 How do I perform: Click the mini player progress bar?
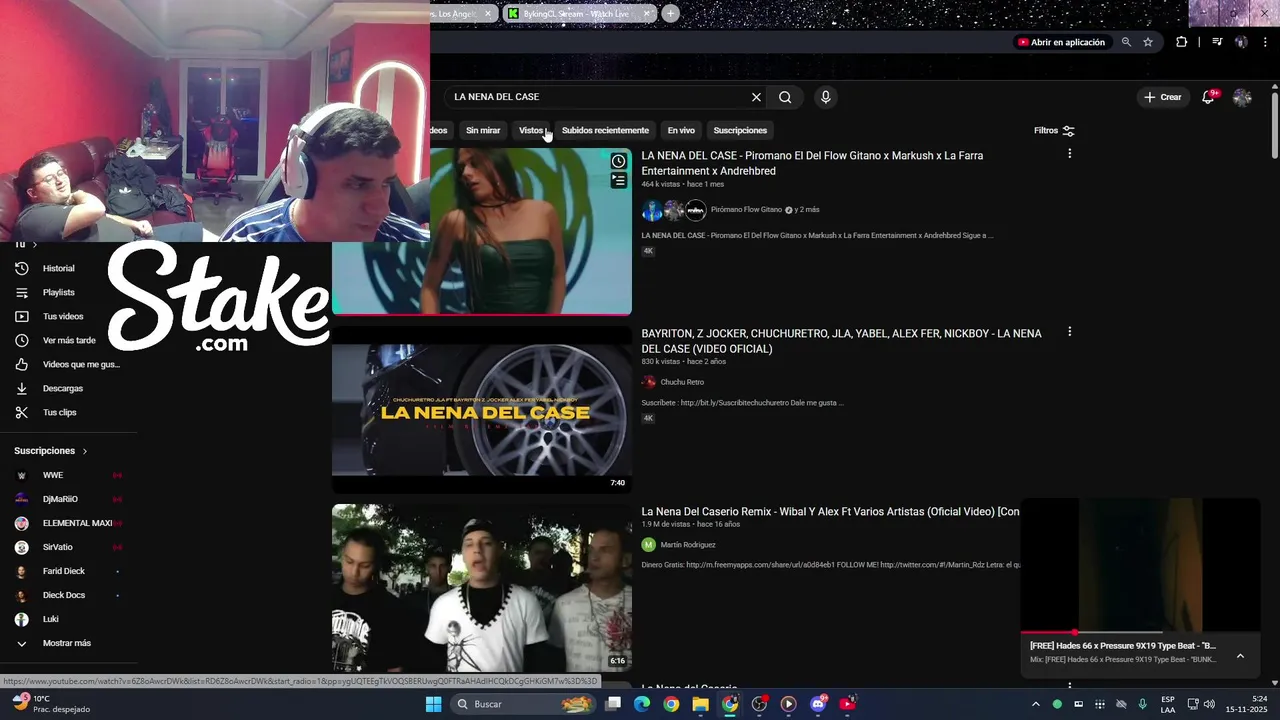pyautogui.click(x=1140, y=632)
